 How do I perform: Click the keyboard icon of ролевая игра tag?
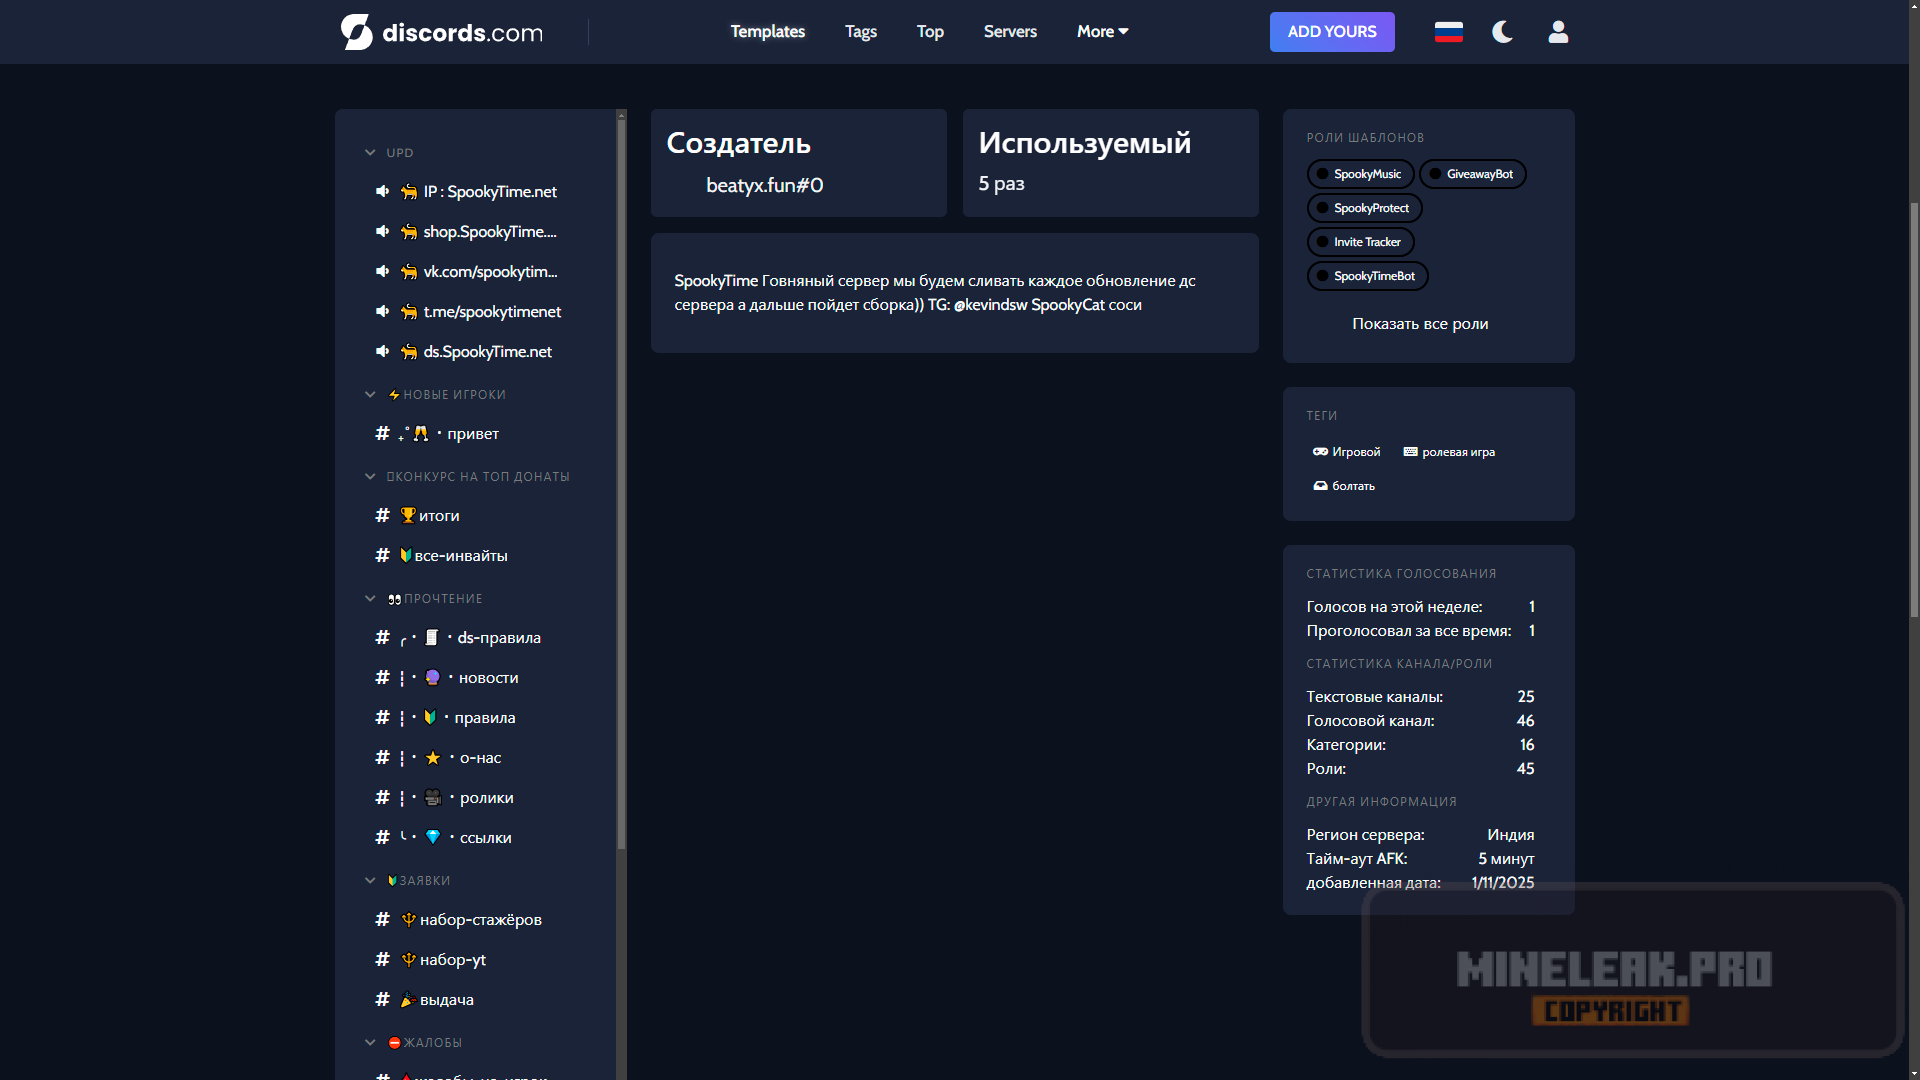1410,452
